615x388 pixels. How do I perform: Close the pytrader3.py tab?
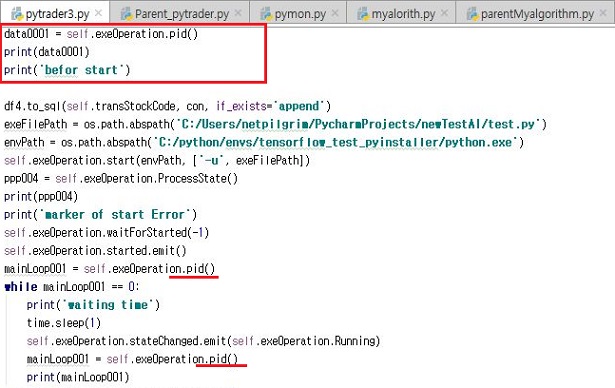pyautogui.click(x=99, y=13)
